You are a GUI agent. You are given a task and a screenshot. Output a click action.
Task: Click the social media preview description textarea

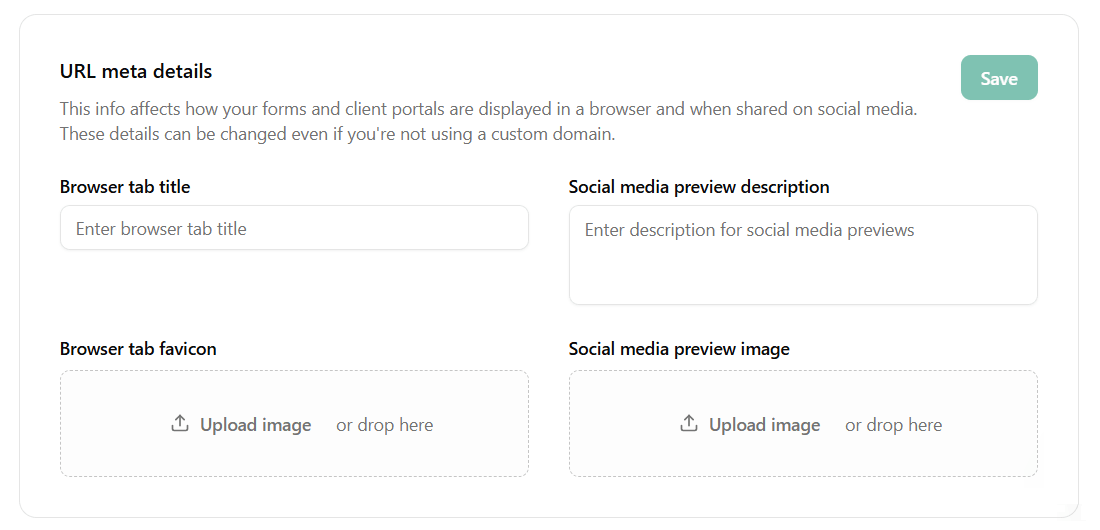point(803,255)
